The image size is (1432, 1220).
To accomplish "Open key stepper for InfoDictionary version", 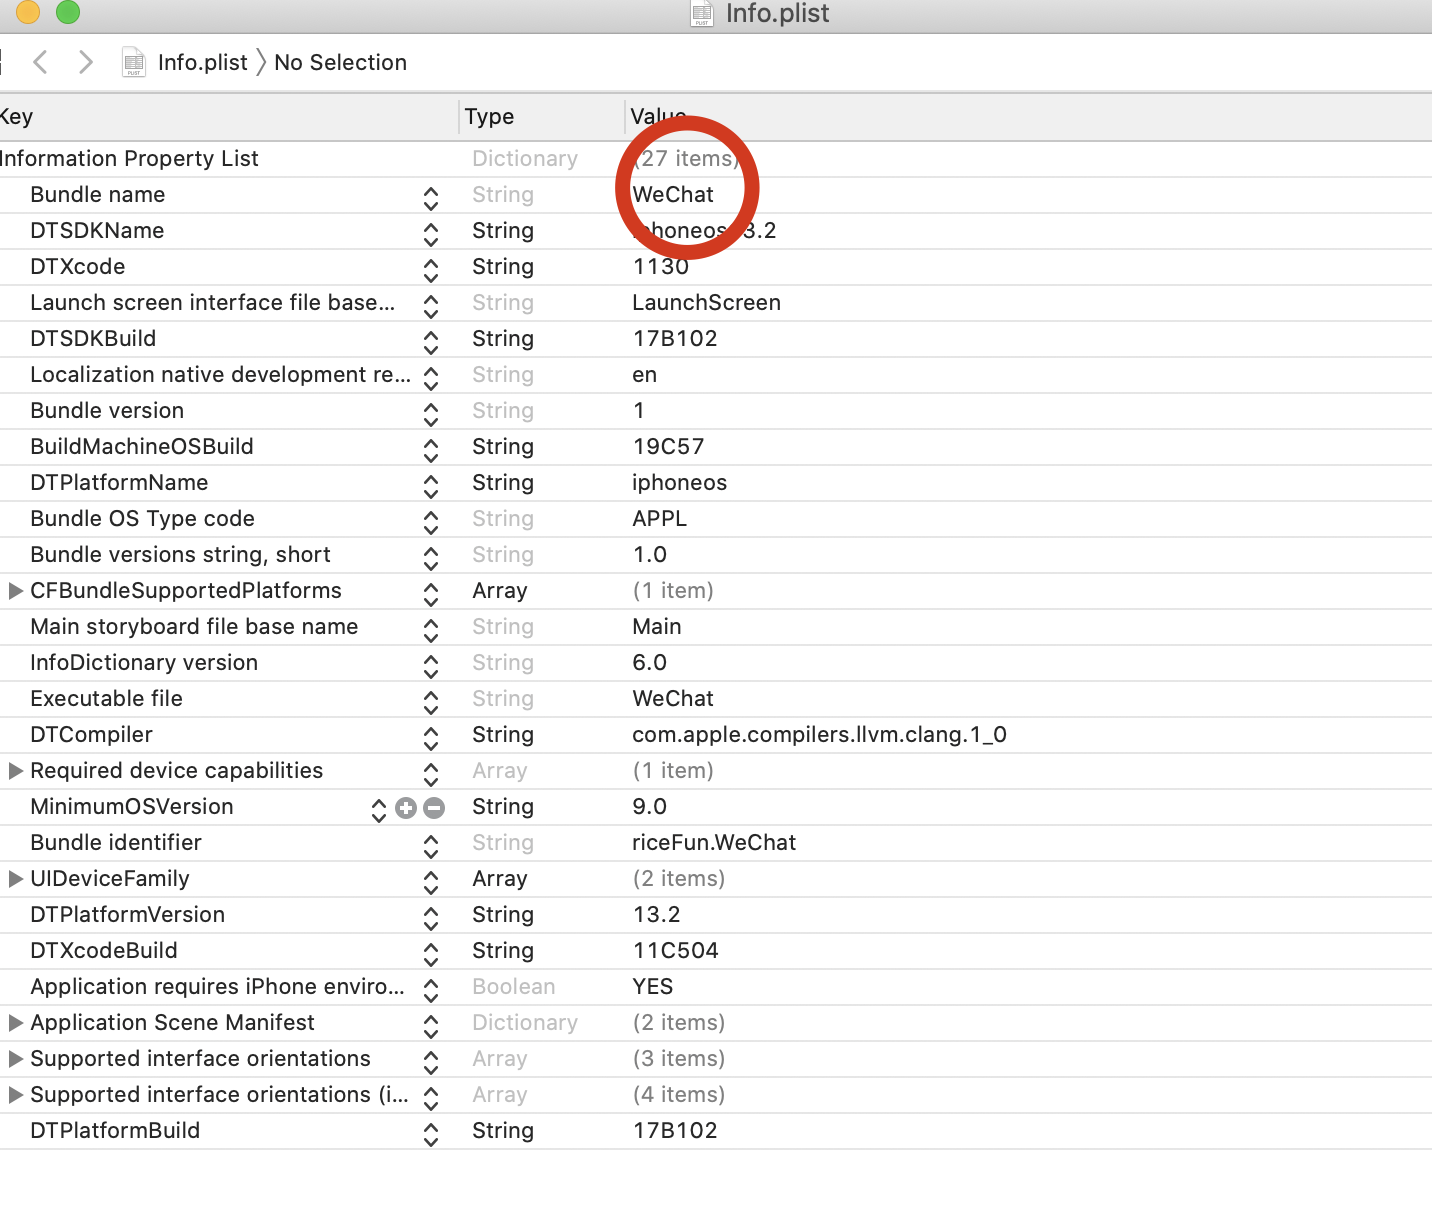I will [431, 667].
